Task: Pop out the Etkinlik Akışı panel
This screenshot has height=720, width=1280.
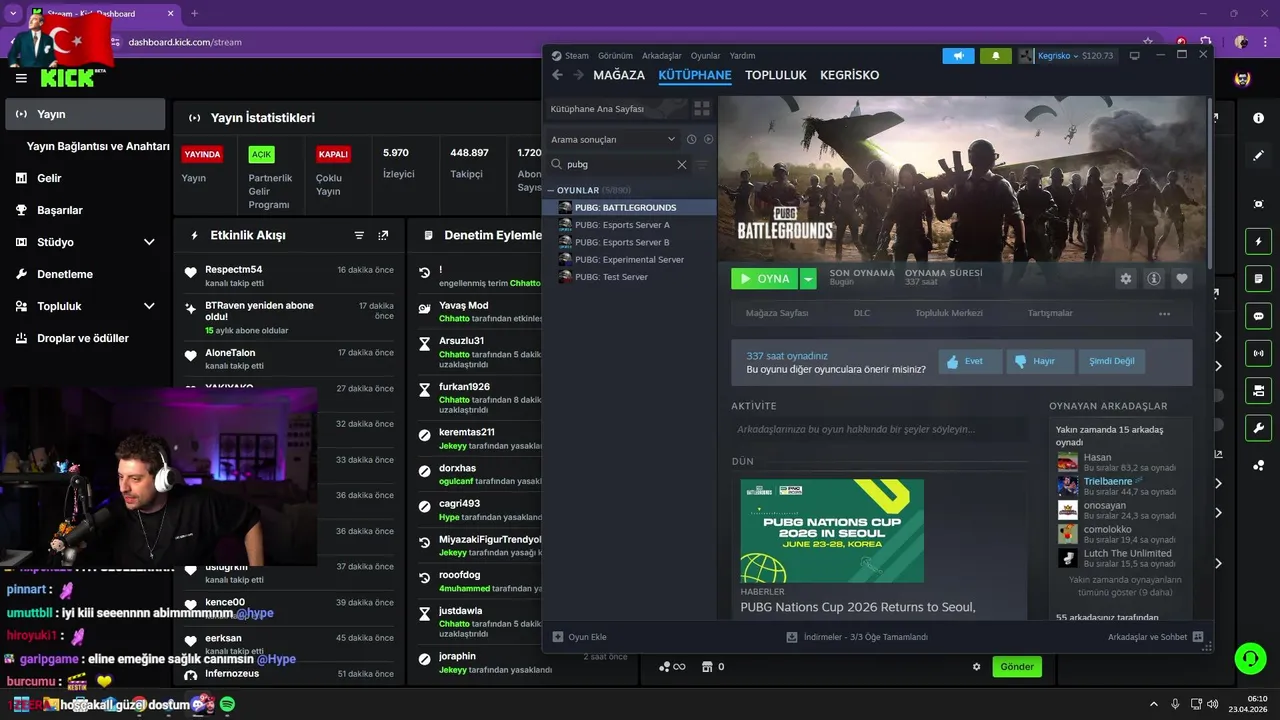Action: [x=383, y=235]
